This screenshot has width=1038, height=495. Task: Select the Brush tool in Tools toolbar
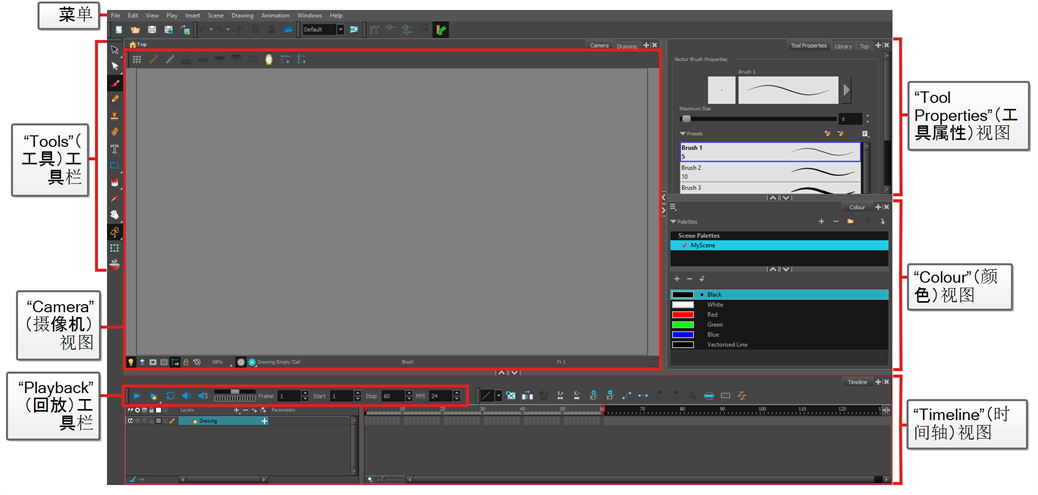pos(116,82)
